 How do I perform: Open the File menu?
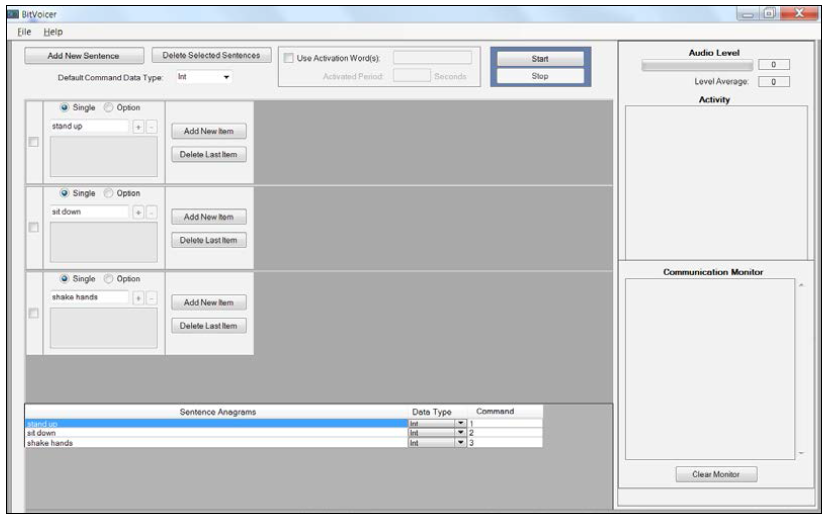coord(24,32)
